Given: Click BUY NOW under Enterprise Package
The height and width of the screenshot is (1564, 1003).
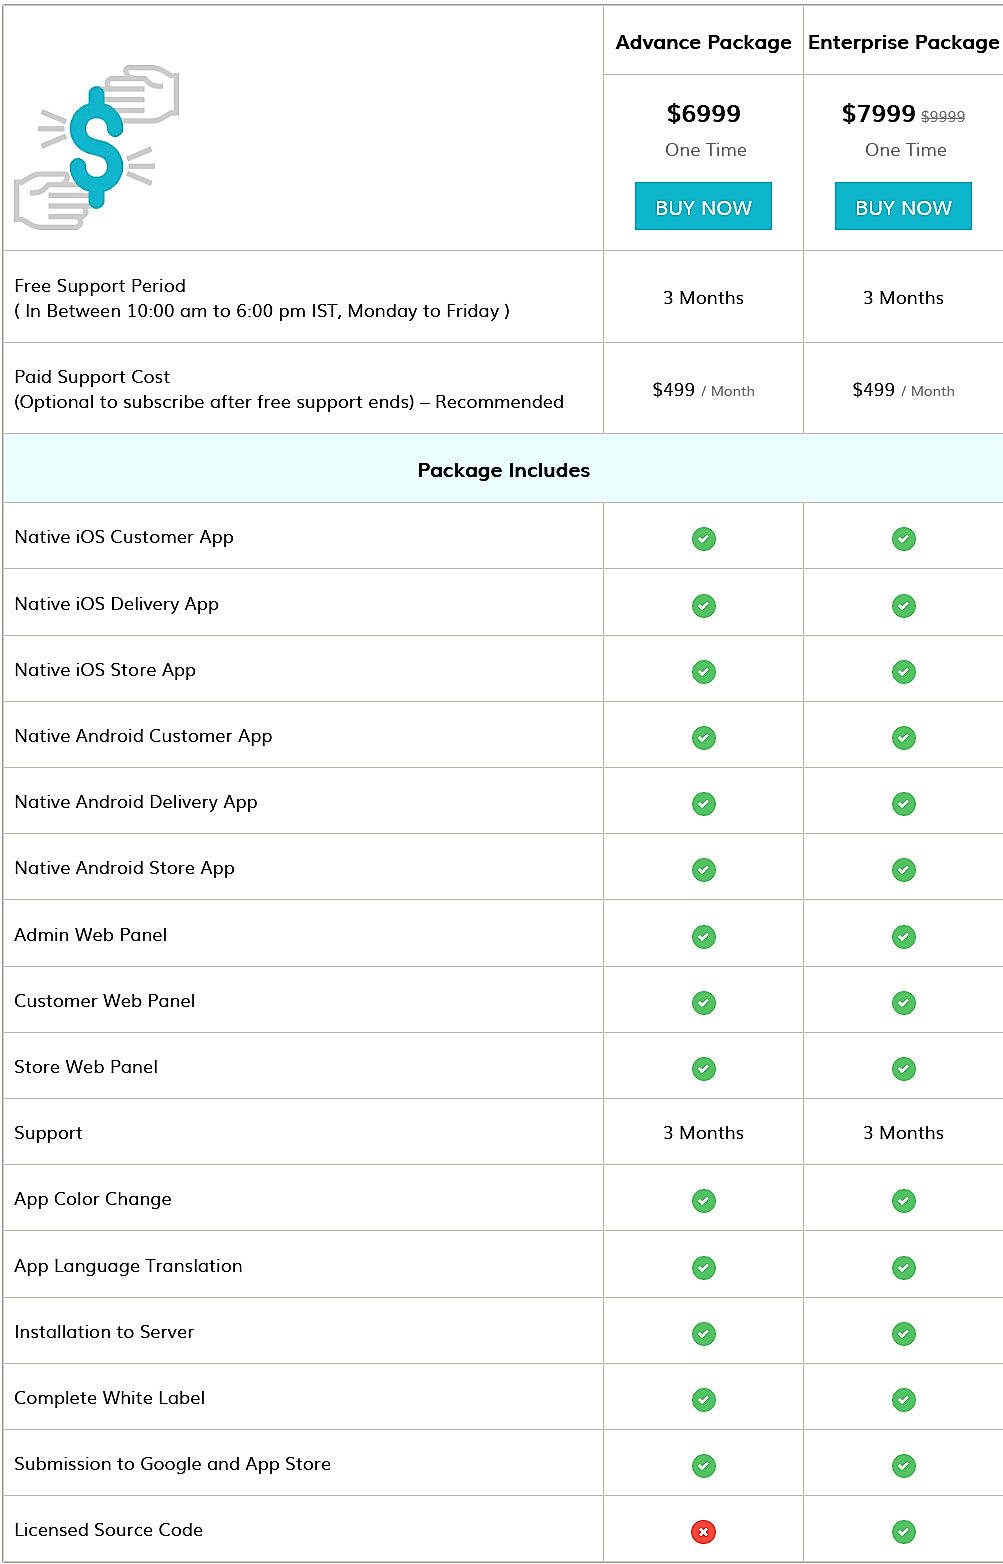Looking at the screenshot, I should pyautogui.click(x=903, y=206).
